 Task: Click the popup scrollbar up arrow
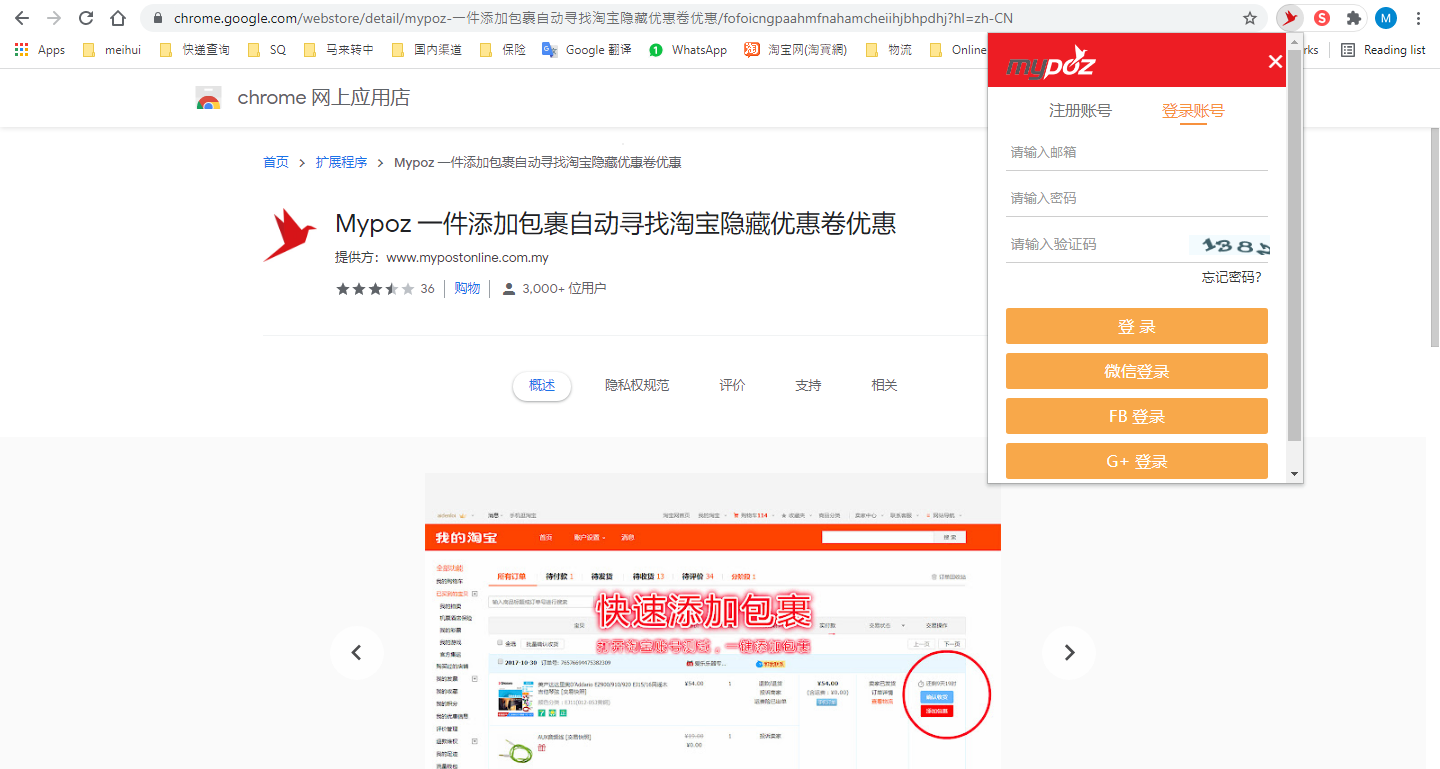click(x=1295, y=42)
